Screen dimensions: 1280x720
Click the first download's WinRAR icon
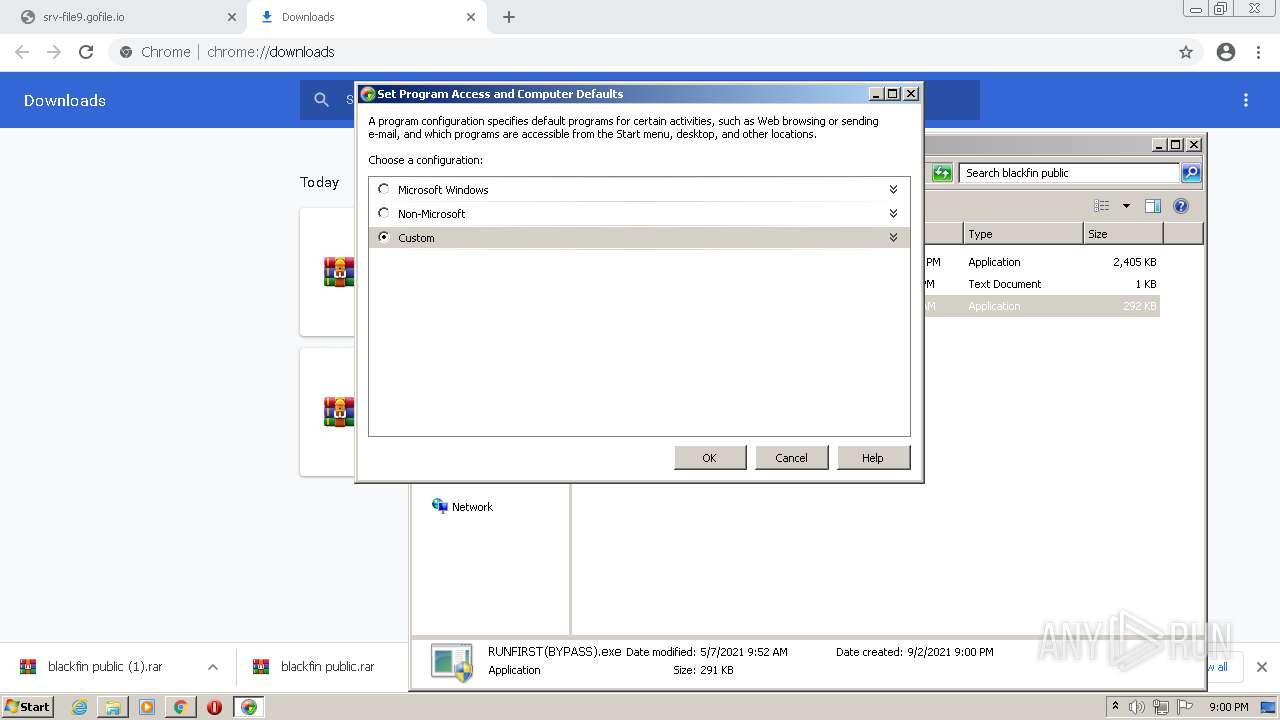[x=339, y=272]
